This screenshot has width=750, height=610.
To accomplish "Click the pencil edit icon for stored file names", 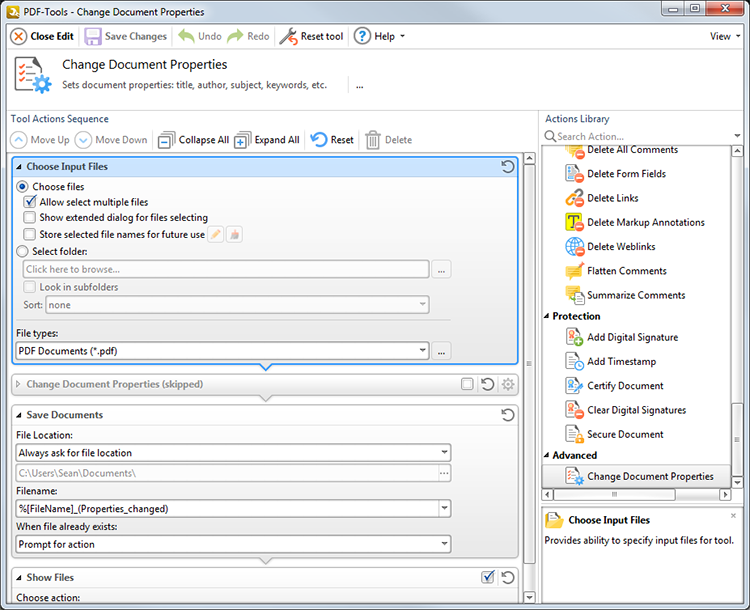I will tap(216, 234).
